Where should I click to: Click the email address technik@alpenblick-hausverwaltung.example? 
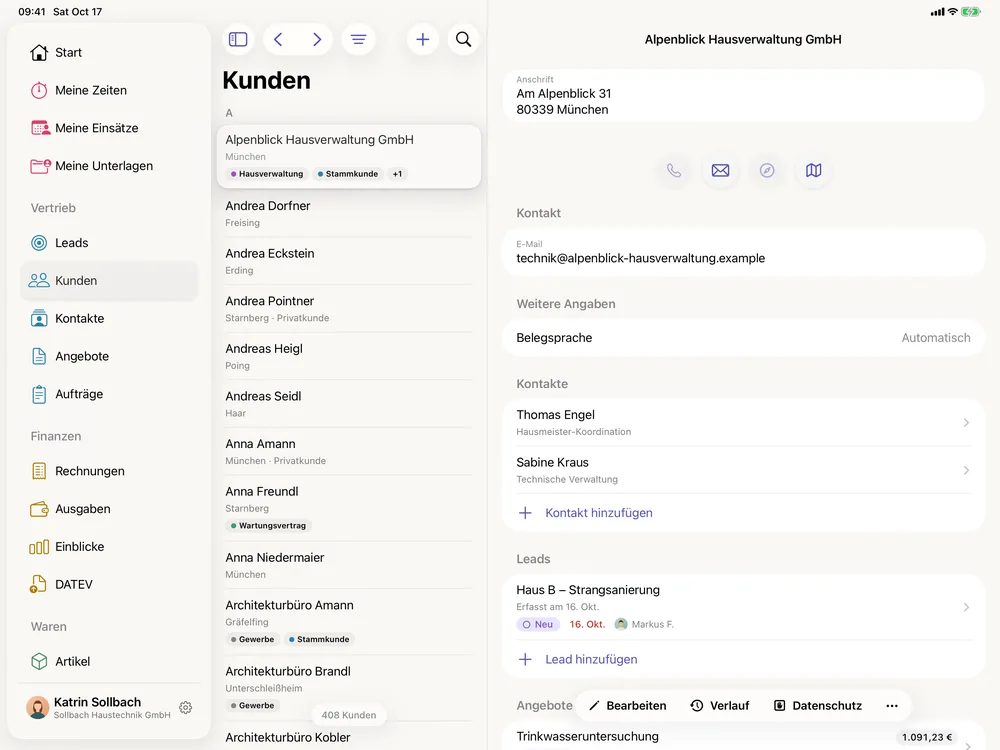click(640, 258)
